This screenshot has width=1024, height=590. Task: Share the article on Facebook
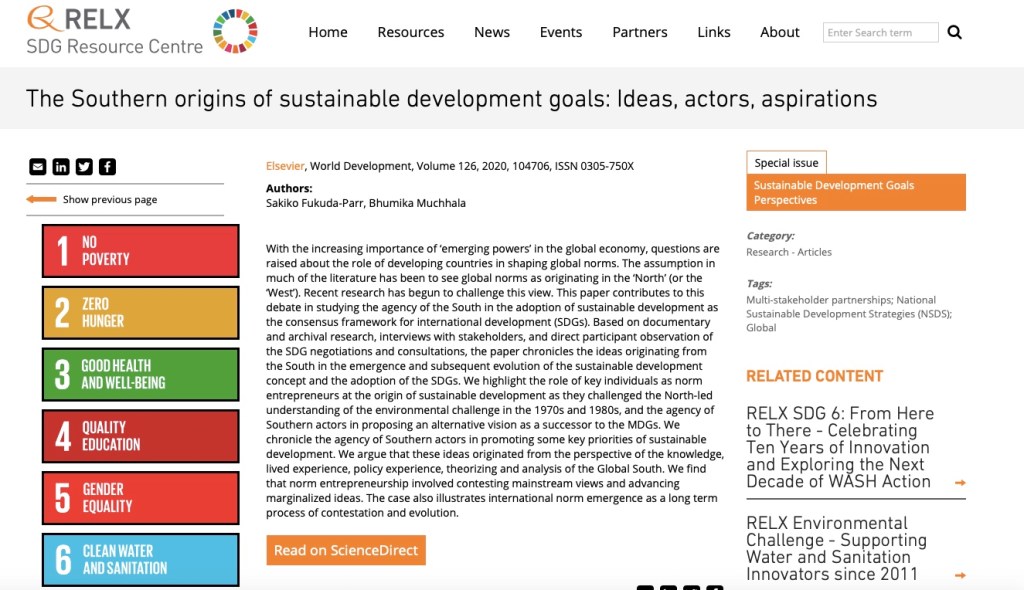(107, 167)
